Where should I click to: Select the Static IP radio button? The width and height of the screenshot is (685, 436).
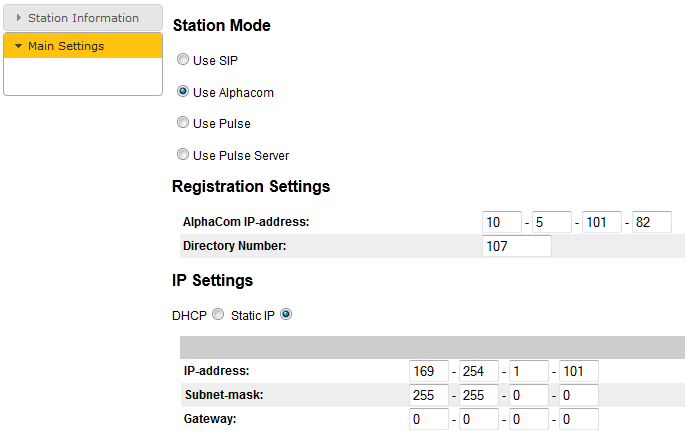click(286, 315)
